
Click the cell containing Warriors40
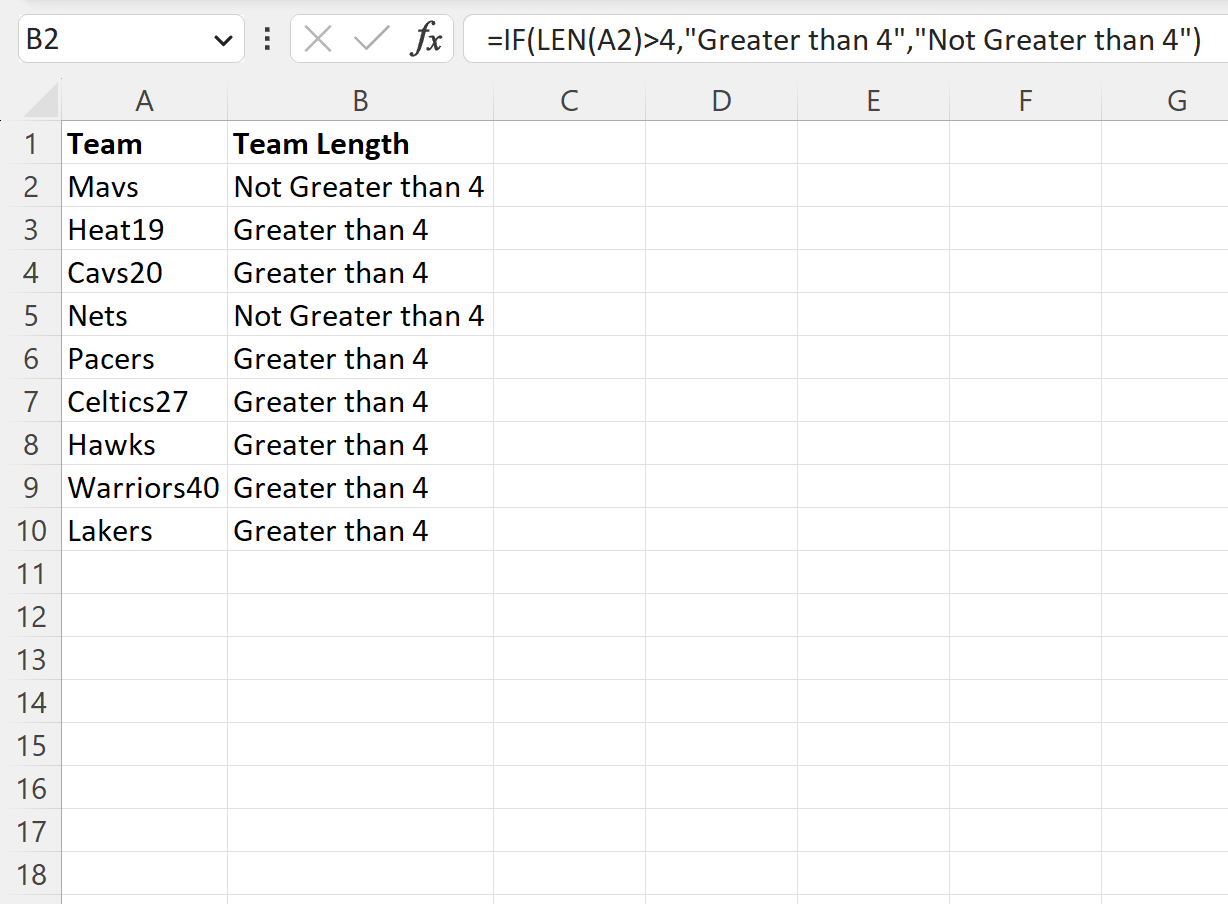[x=145, y=487]
